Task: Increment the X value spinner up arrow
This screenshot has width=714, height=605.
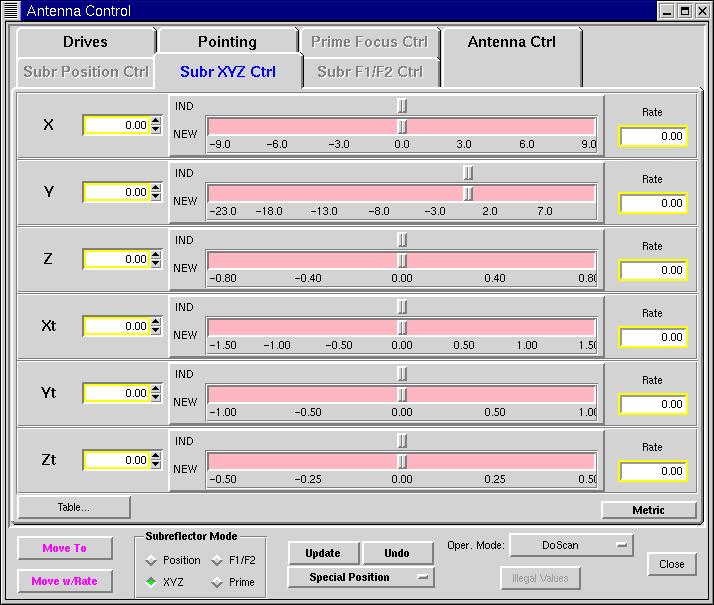Action: click(156, 121)
